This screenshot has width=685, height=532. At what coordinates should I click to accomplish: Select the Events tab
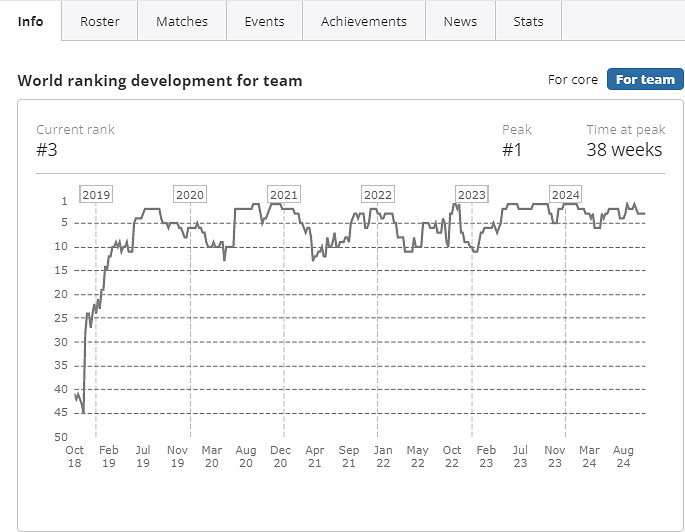pos(264,21)
